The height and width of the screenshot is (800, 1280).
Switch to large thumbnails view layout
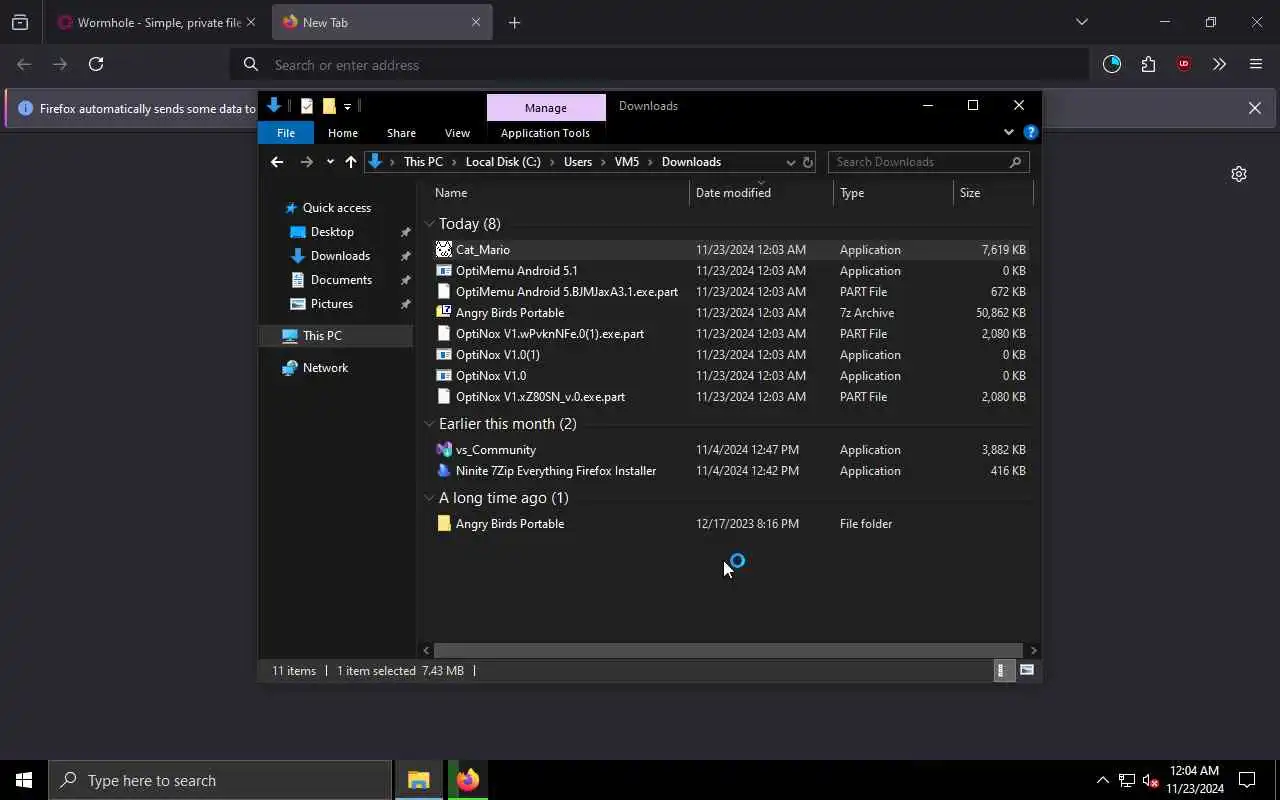click(1026, 671)
